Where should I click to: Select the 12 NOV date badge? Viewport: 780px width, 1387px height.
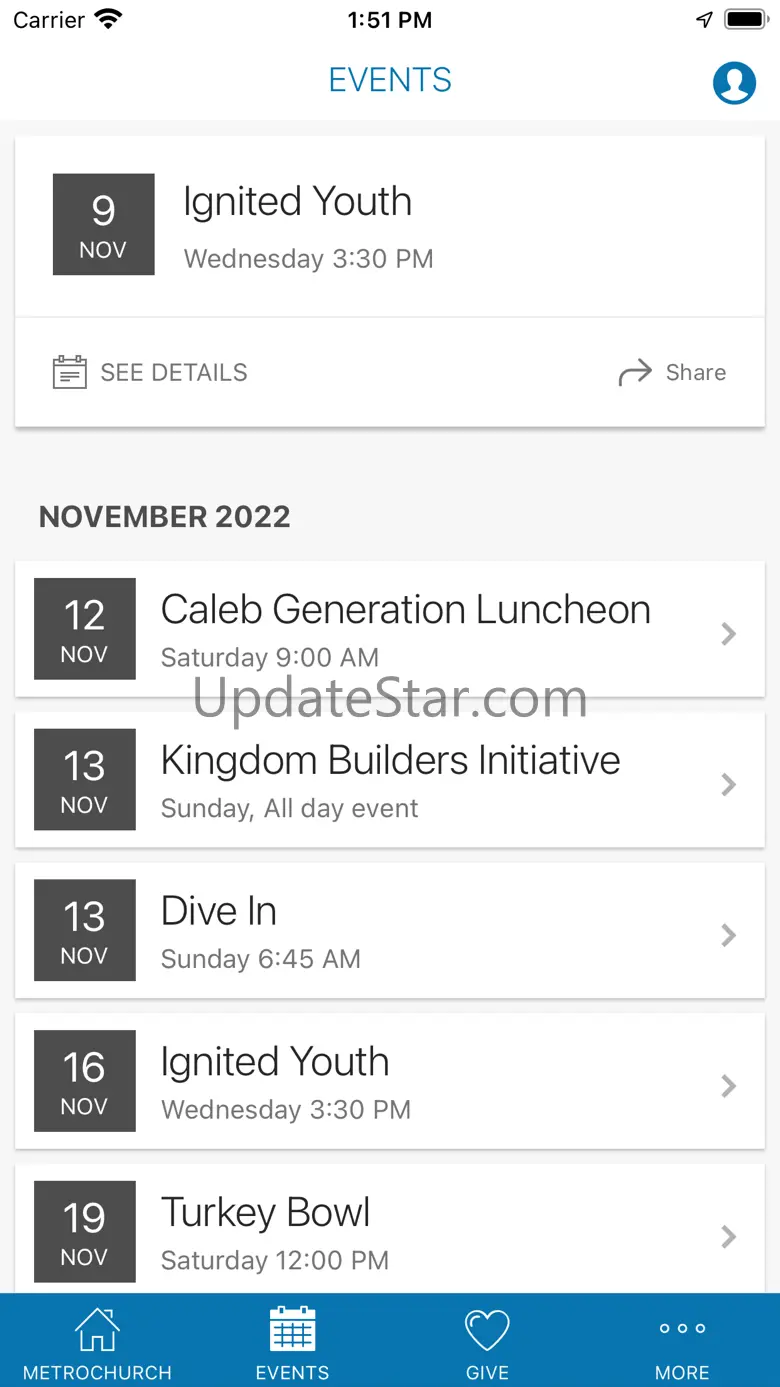(x=85, y=629)
